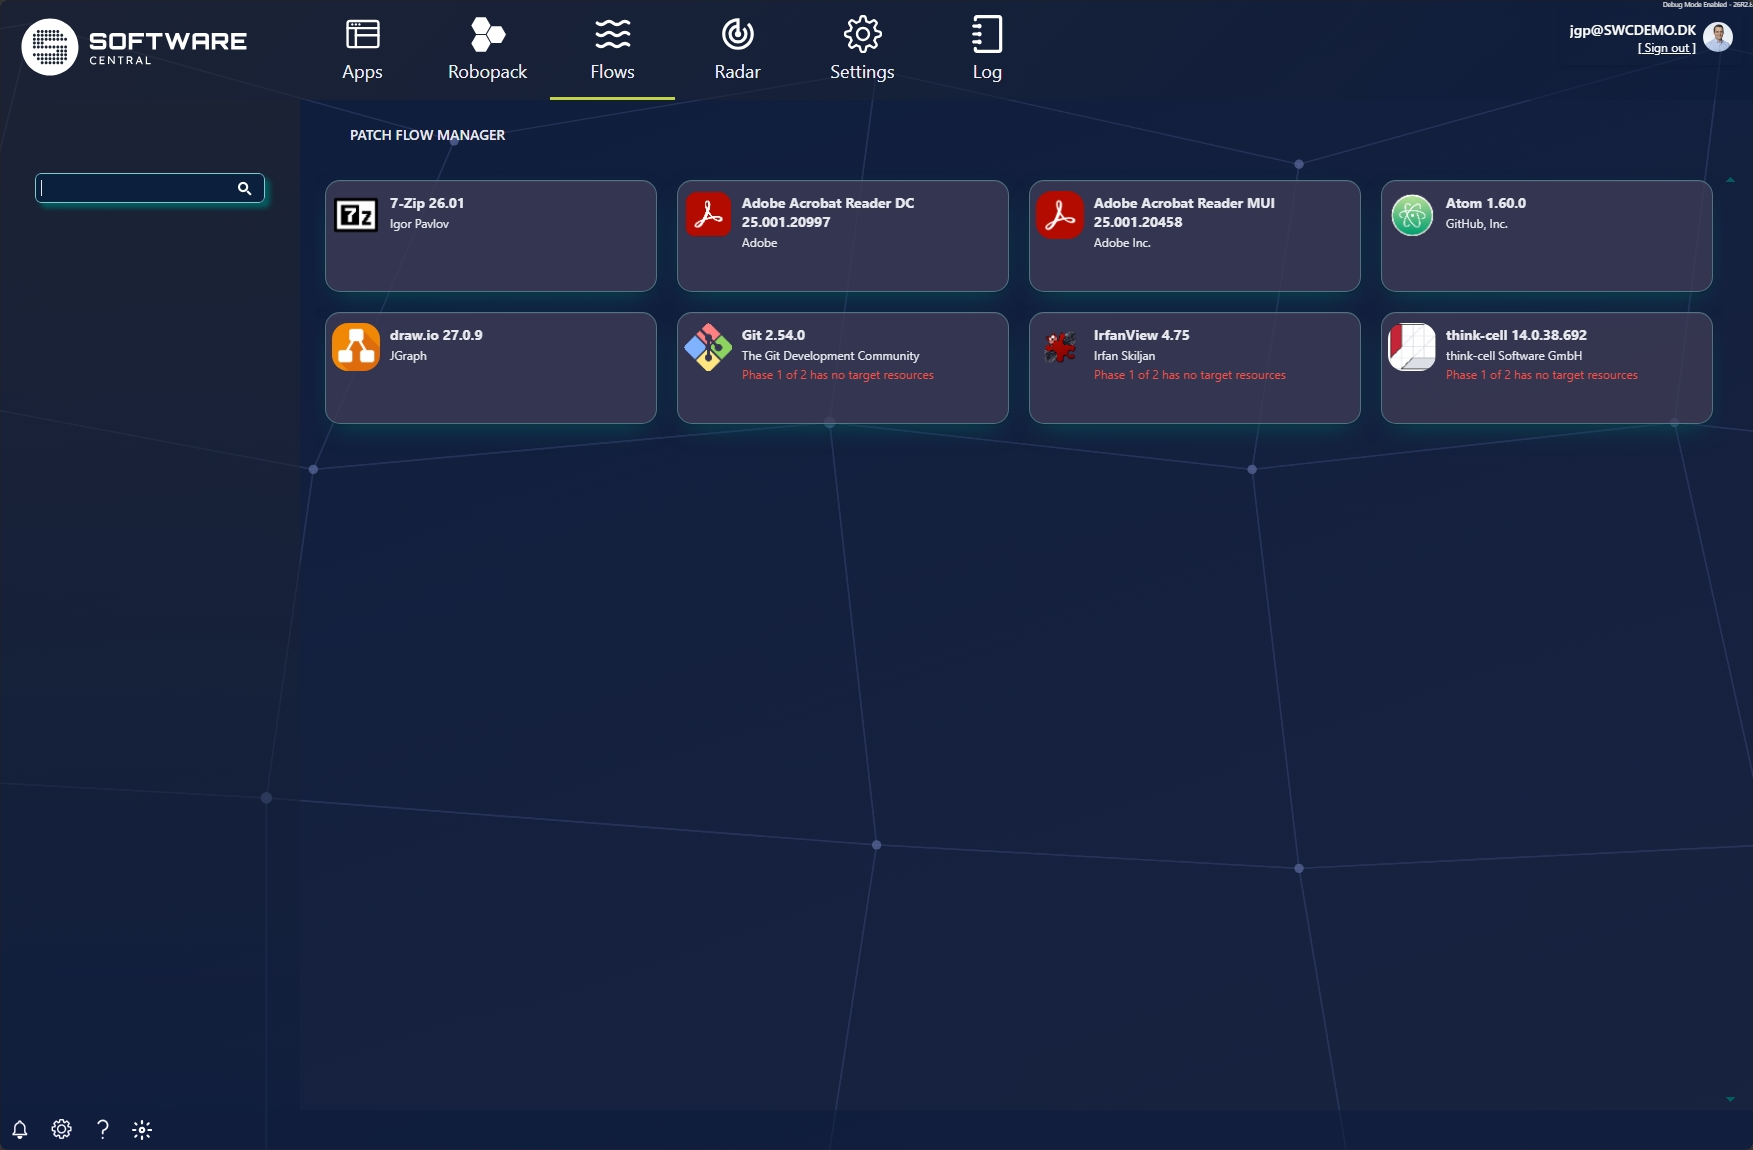Open the 7-Zip 26.01 flow title
The height and width of the screenshot is (1150, 1753).
click(427, 203)
